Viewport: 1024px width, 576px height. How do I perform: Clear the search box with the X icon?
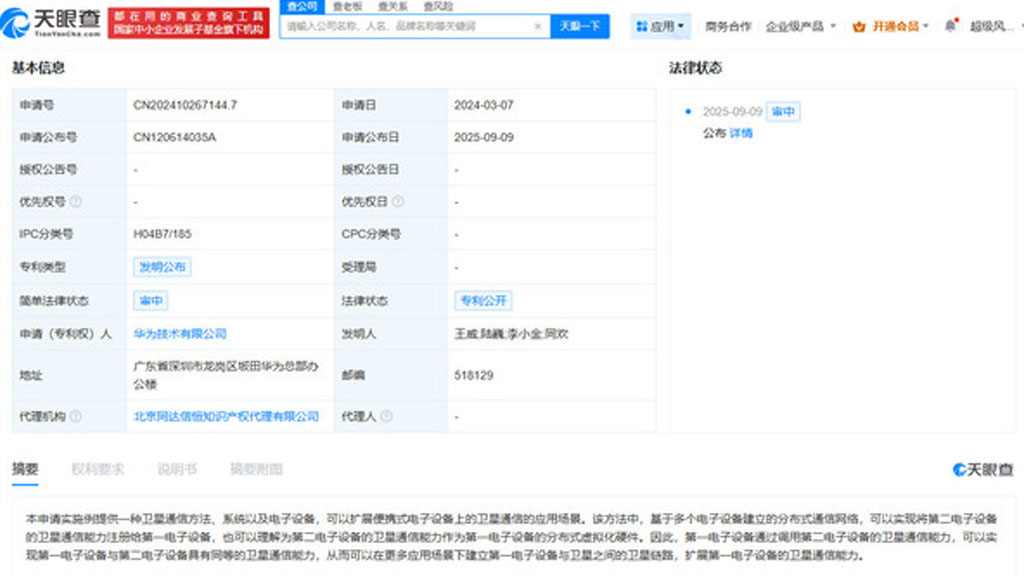coord(537,26)
